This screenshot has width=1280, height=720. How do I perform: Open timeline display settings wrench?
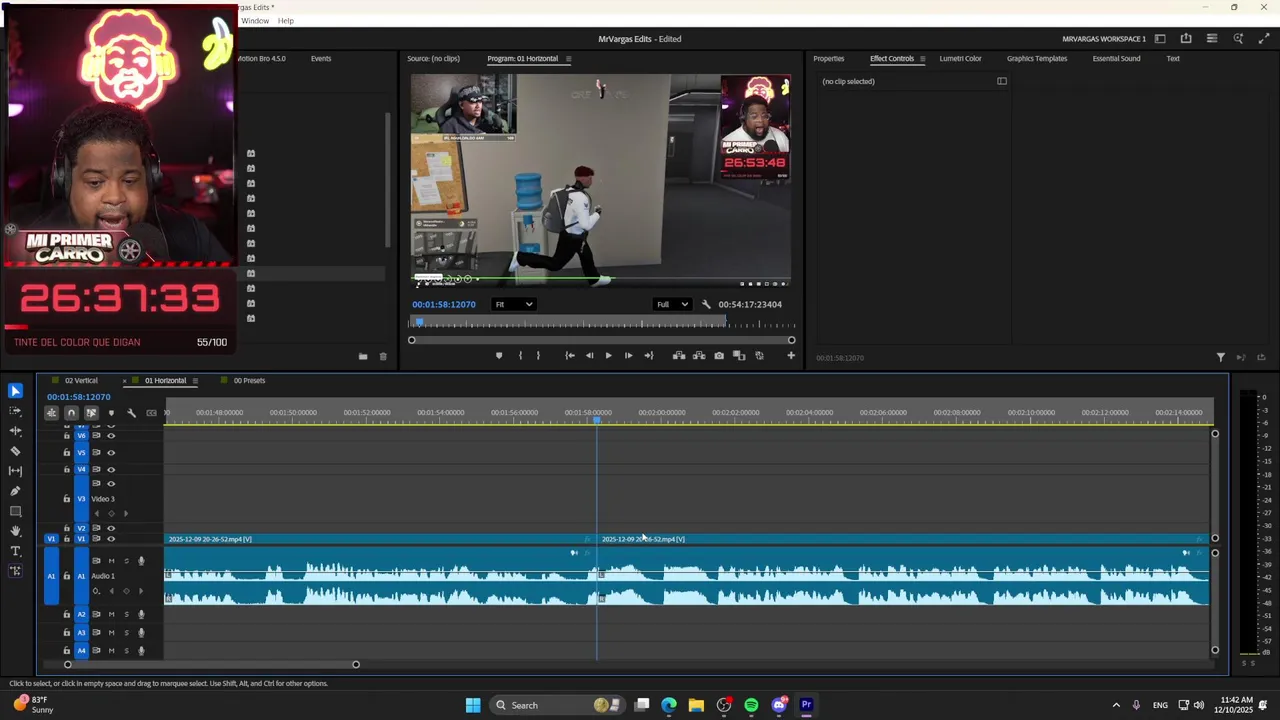click(131, 413)
